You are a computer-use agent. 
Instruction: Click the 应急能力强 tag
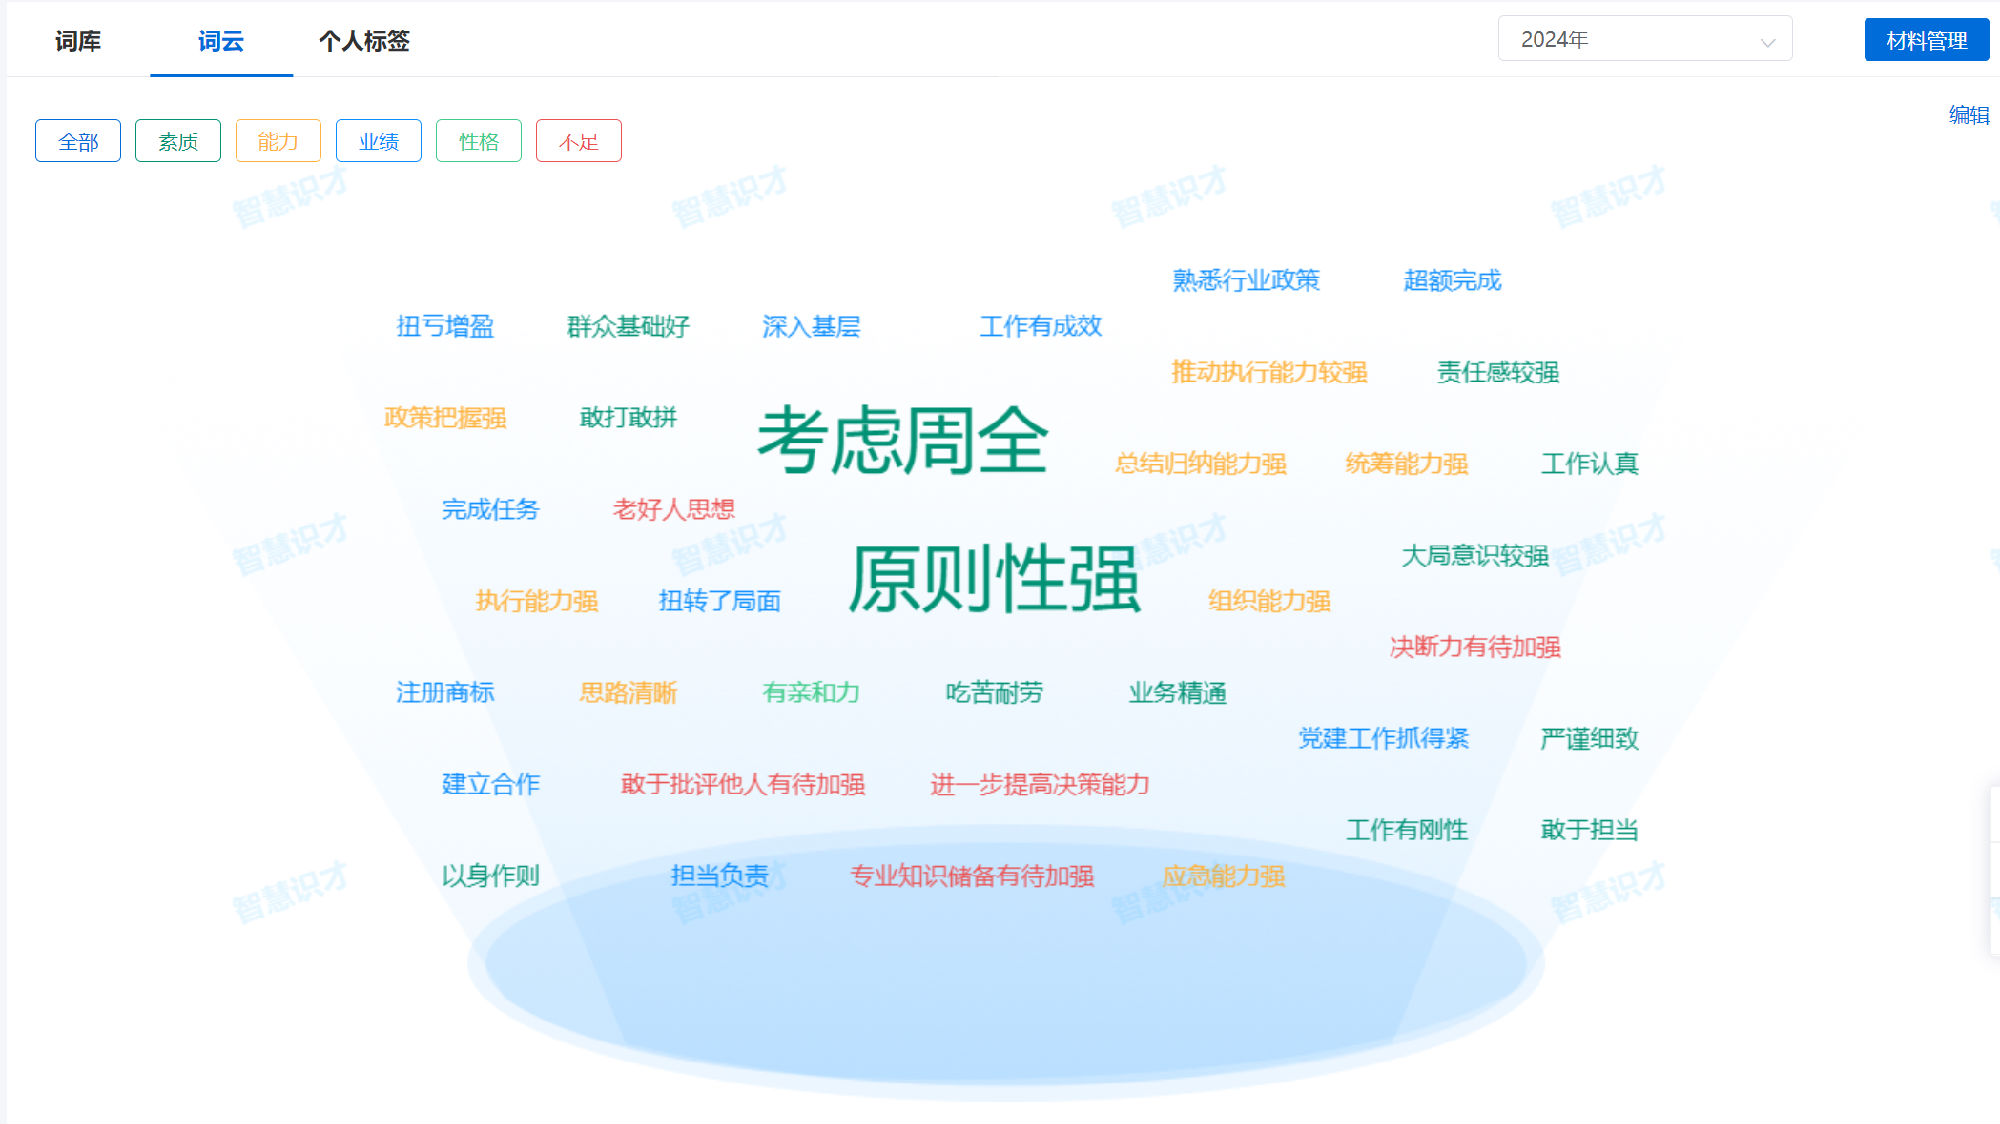point(1228,876)
